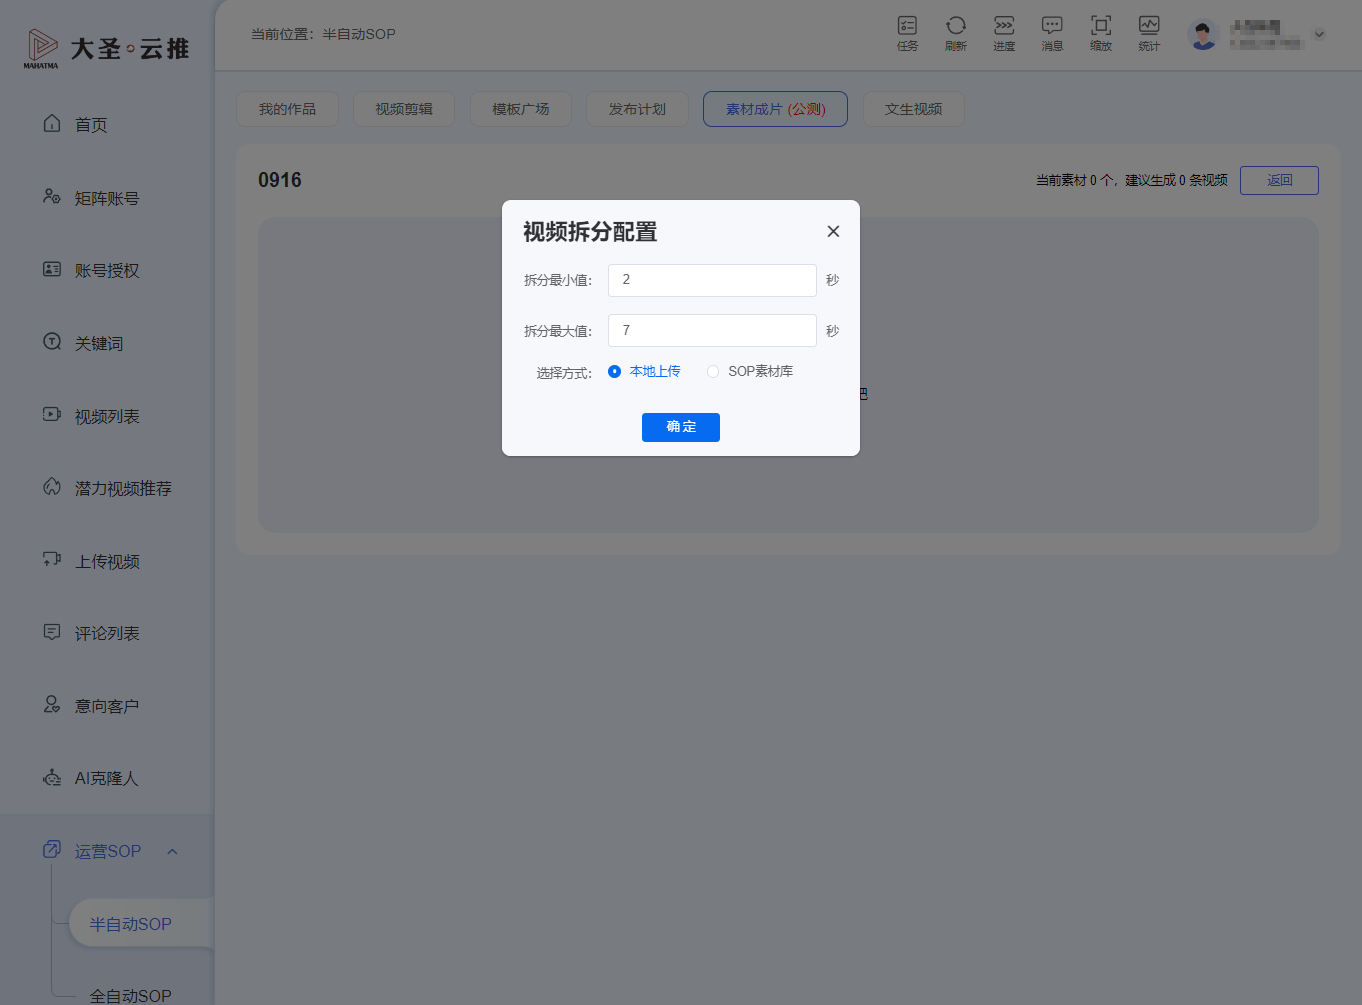This screenshot has width=1362, height=1005.
Task: Switch to 视频剪辑 tab
Action: click(x=404, y=109)
